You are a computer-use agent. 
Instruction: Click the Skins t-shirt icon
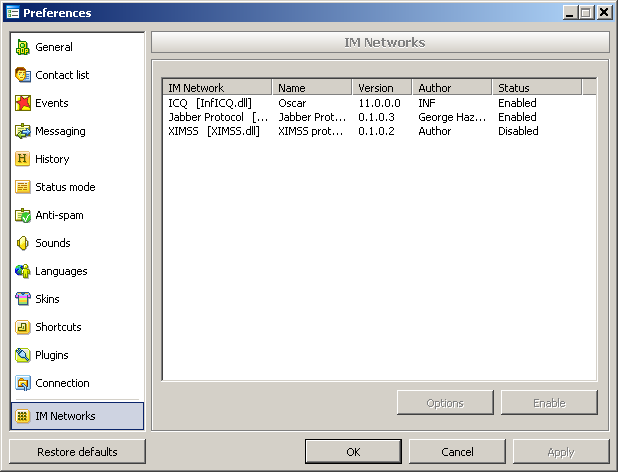pyautogui.click(x=22, y=299)
